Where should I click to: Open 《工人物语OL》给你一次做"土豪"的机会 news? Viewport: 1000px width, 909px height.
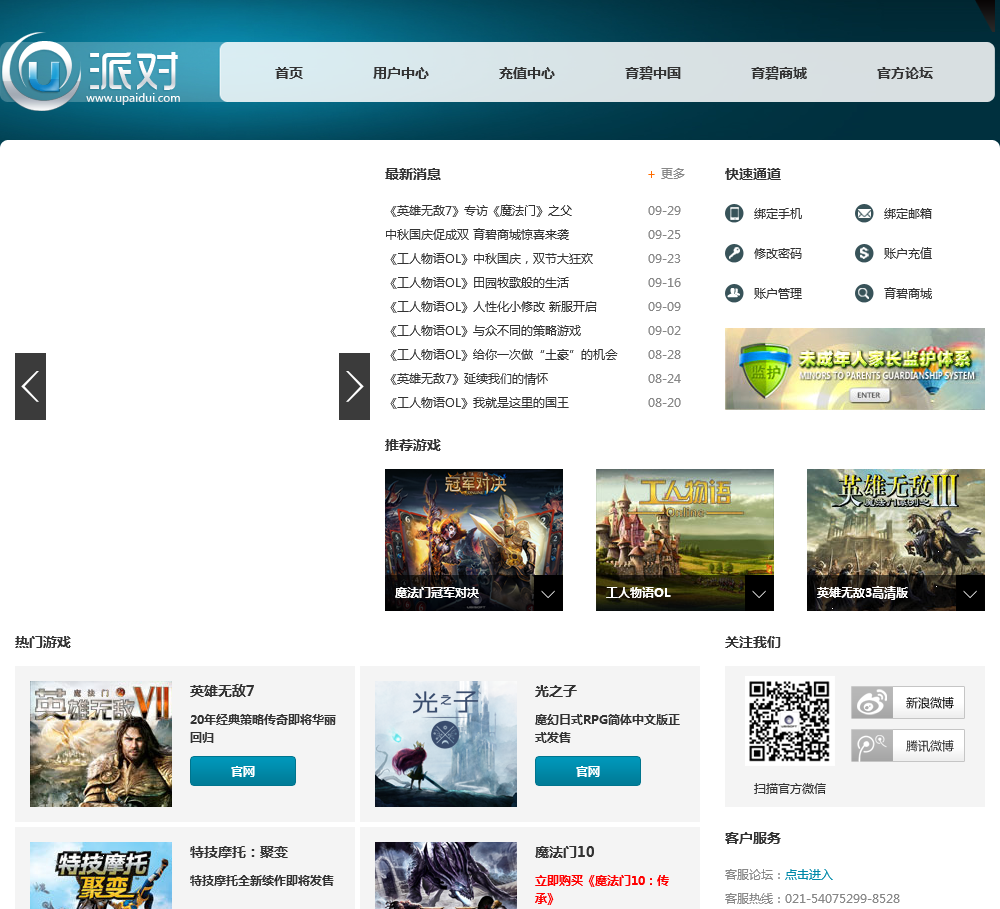(501, 355)
